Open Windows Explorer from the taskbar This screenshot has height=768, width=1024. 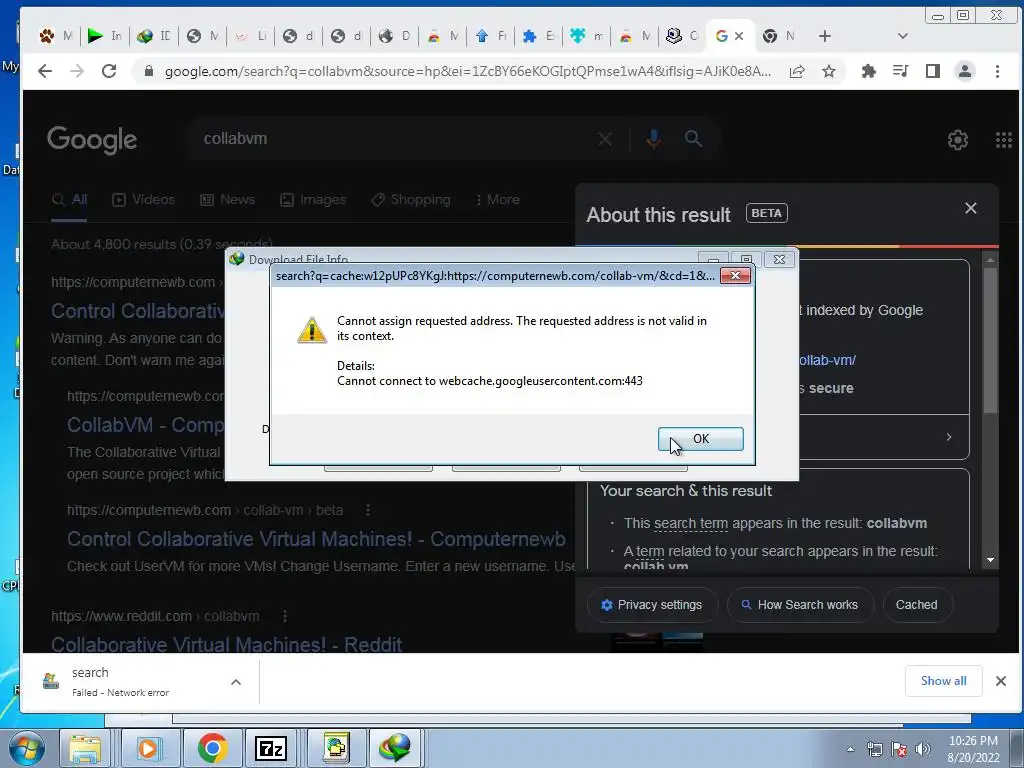point(86,748)
